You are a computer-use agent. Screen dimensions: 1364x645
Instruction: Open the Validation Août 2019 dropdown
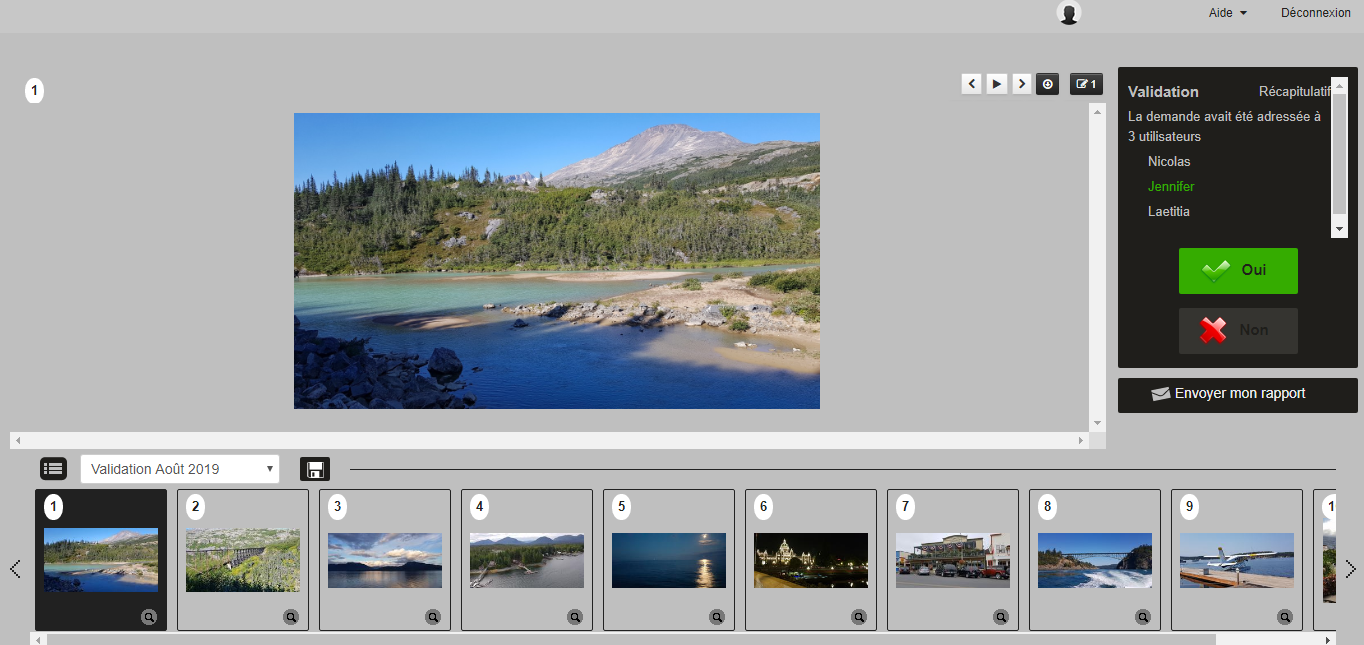point(180,469)
